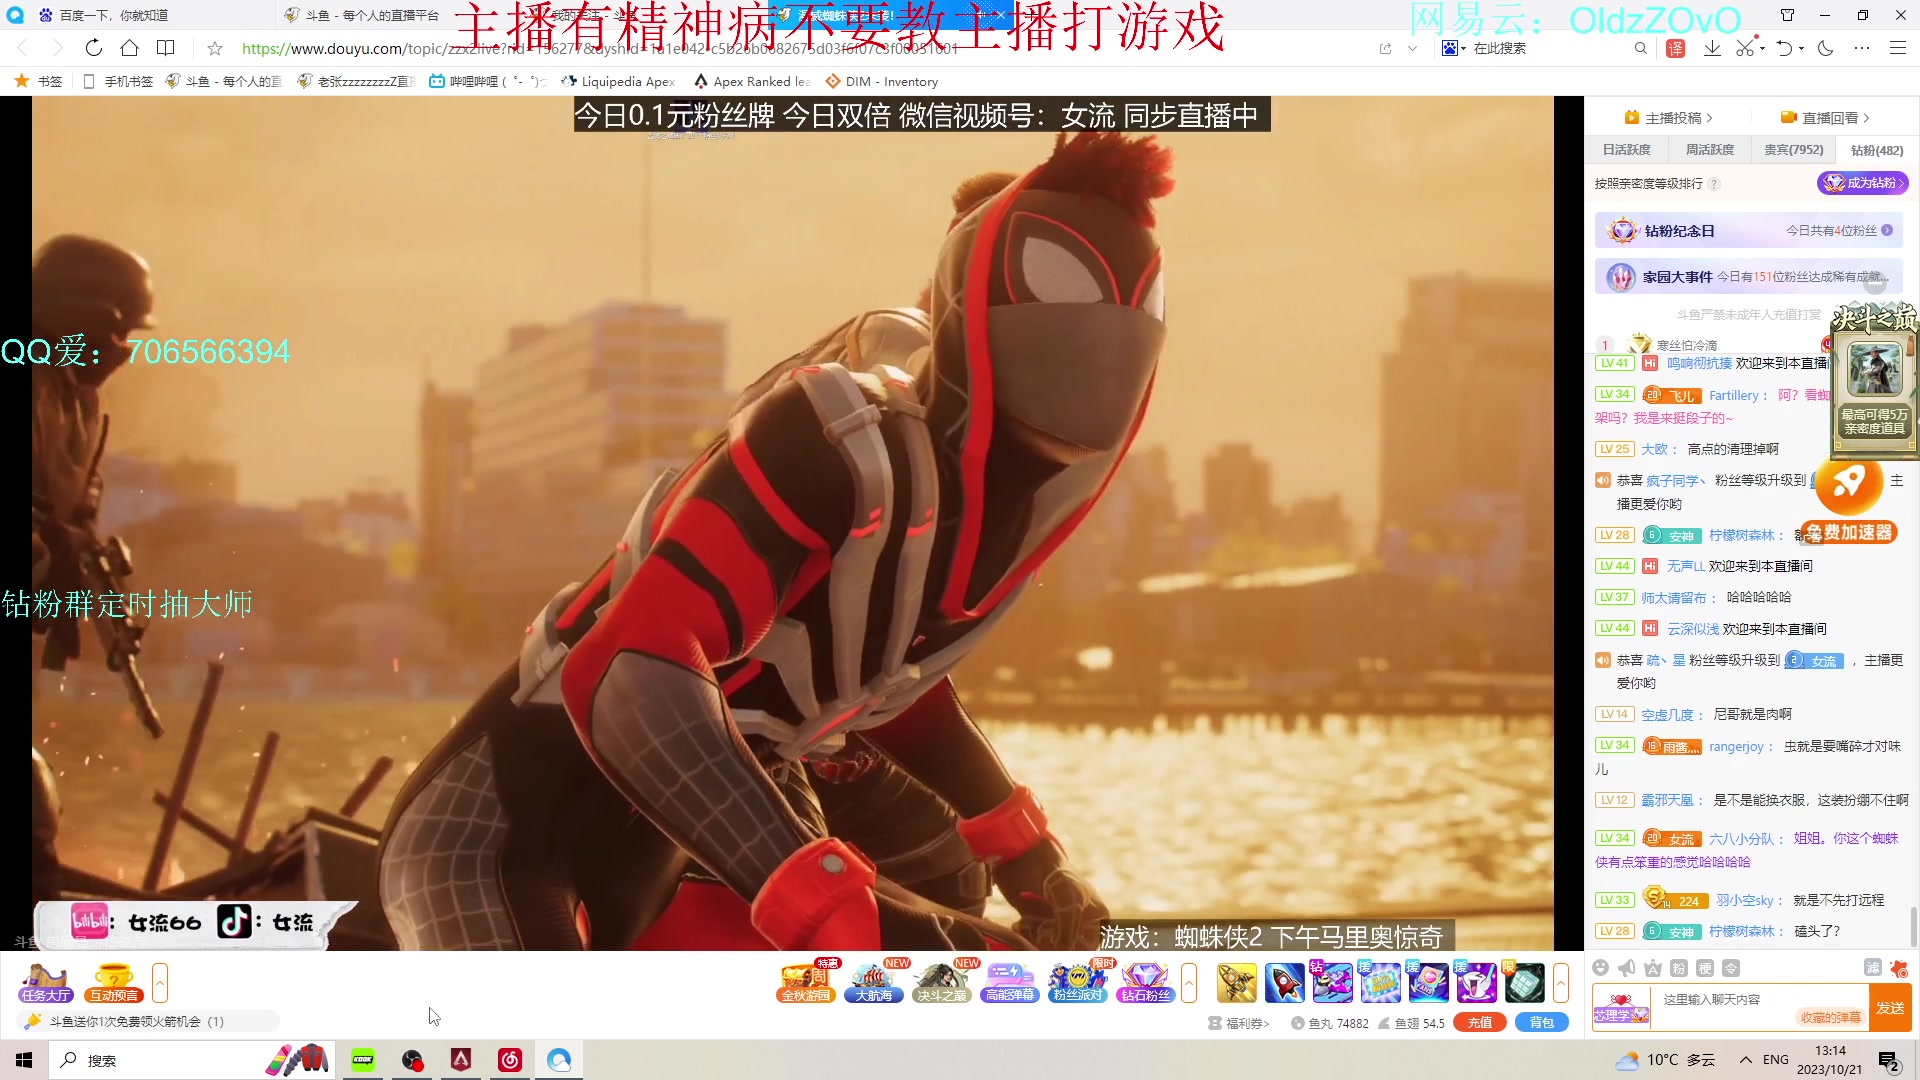
Task: Click the 成为钻粉 button
Action: click(1863, 183)
